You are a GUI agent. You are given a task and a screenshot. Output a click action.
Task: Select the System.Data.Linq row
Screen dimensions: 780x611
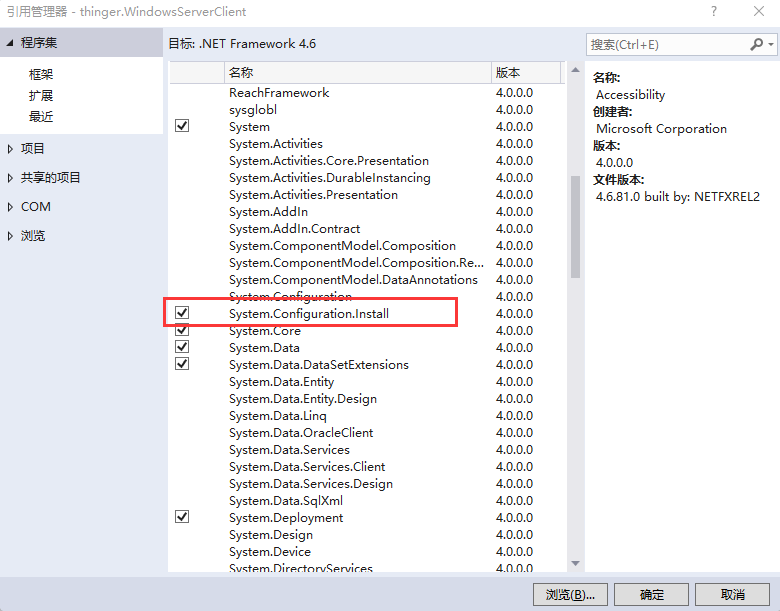[x=367, y=415]
